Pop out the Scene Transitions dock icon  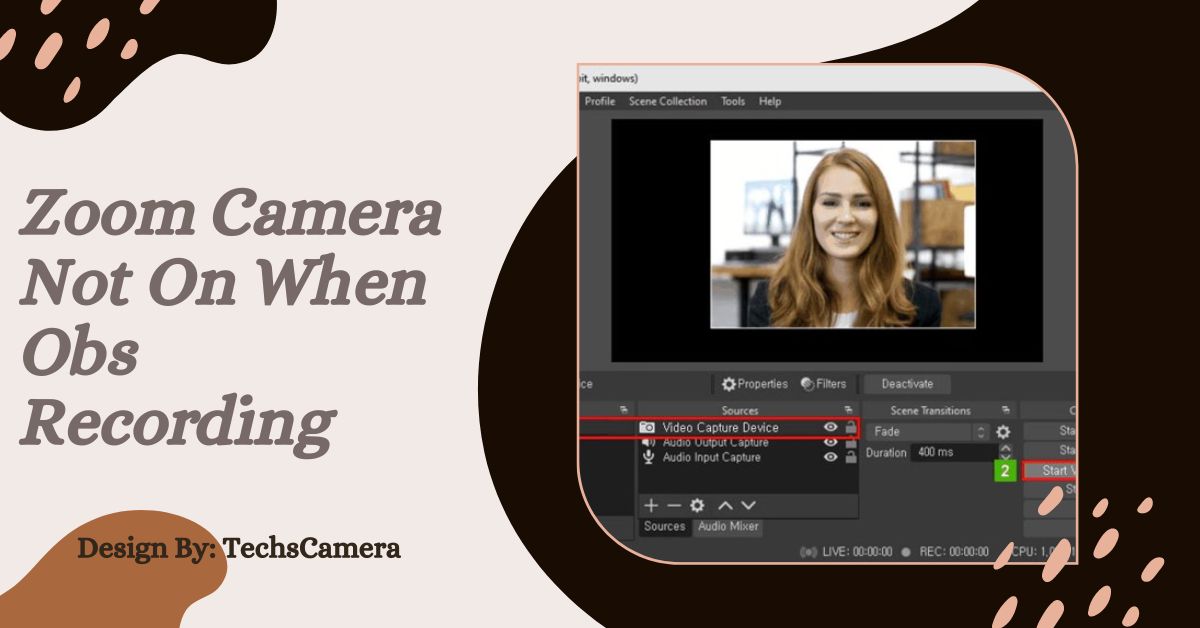(x=1005, y=410)
